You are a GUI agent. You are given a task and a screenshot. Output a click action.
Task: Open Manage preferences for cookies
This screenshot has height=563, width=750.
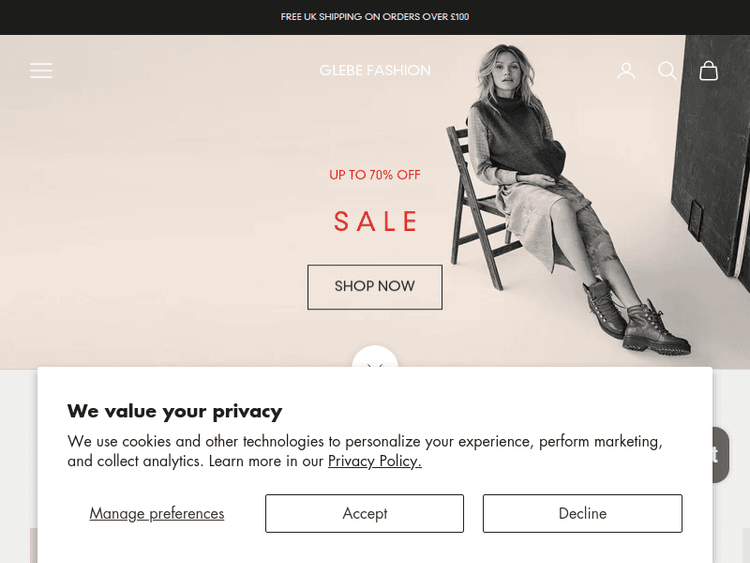tap(157, 513)
